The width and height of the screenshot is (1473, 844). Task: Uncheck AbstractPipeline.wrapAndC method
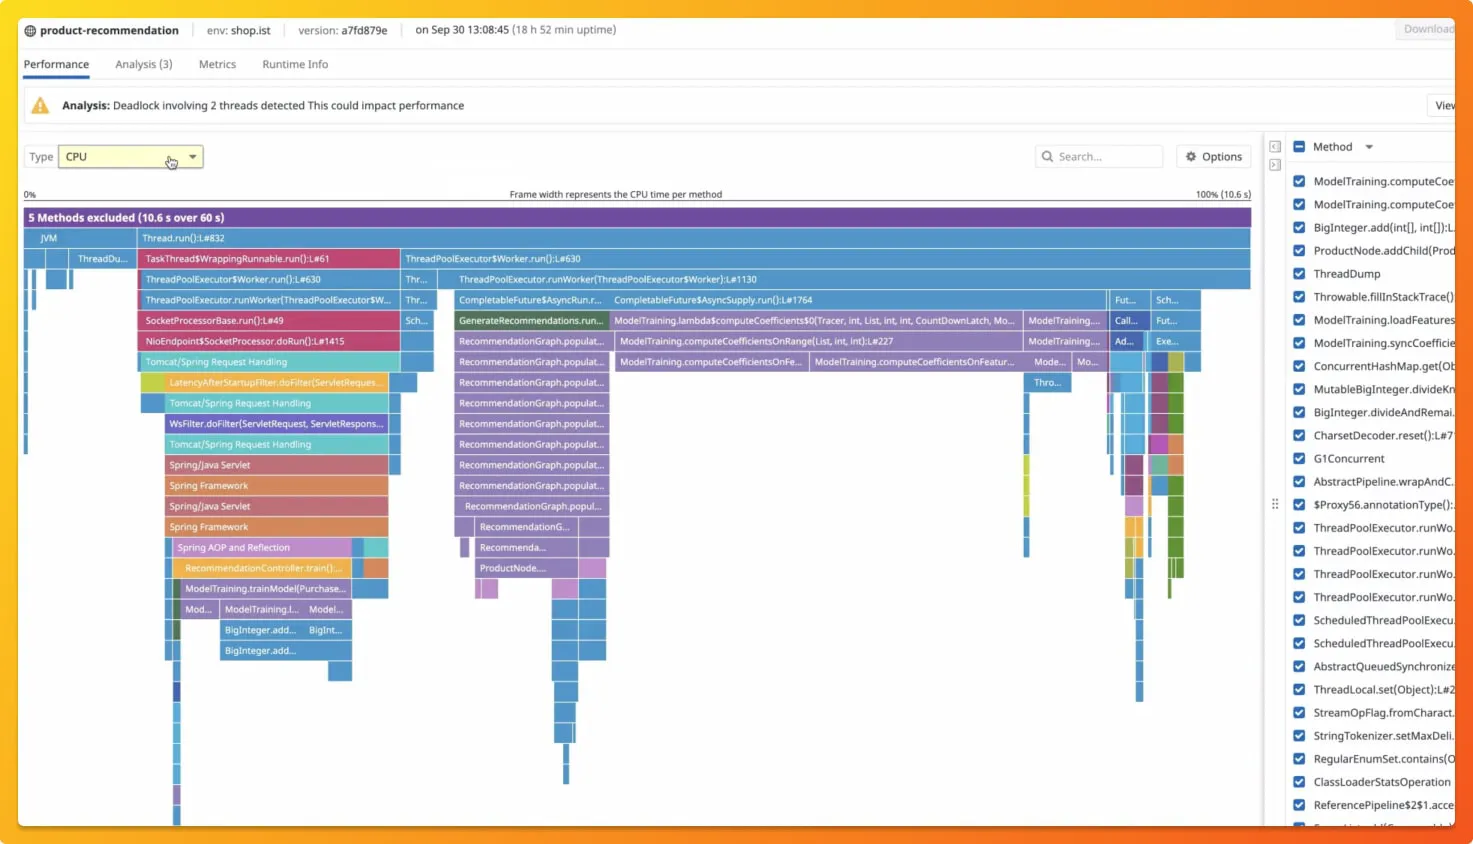click(1299, 481)
